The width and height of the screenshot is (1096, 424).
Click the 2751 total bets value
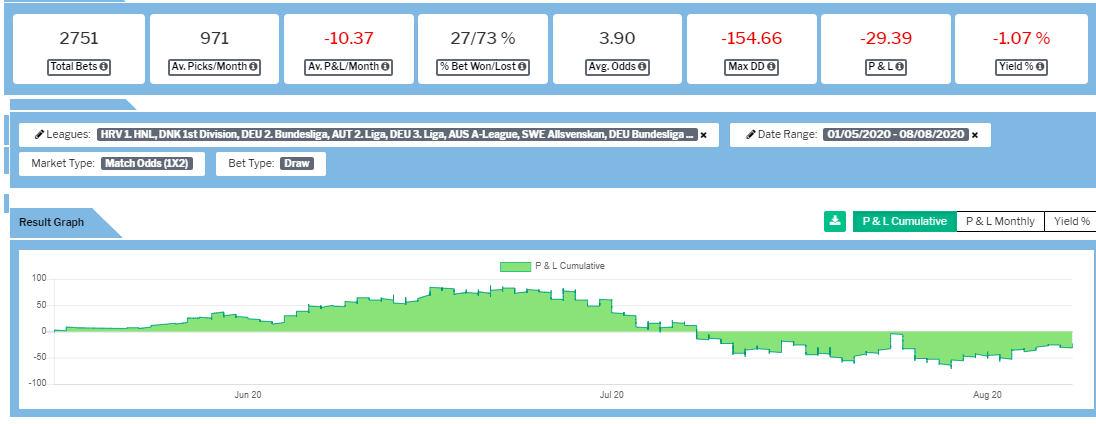[79, 38]
